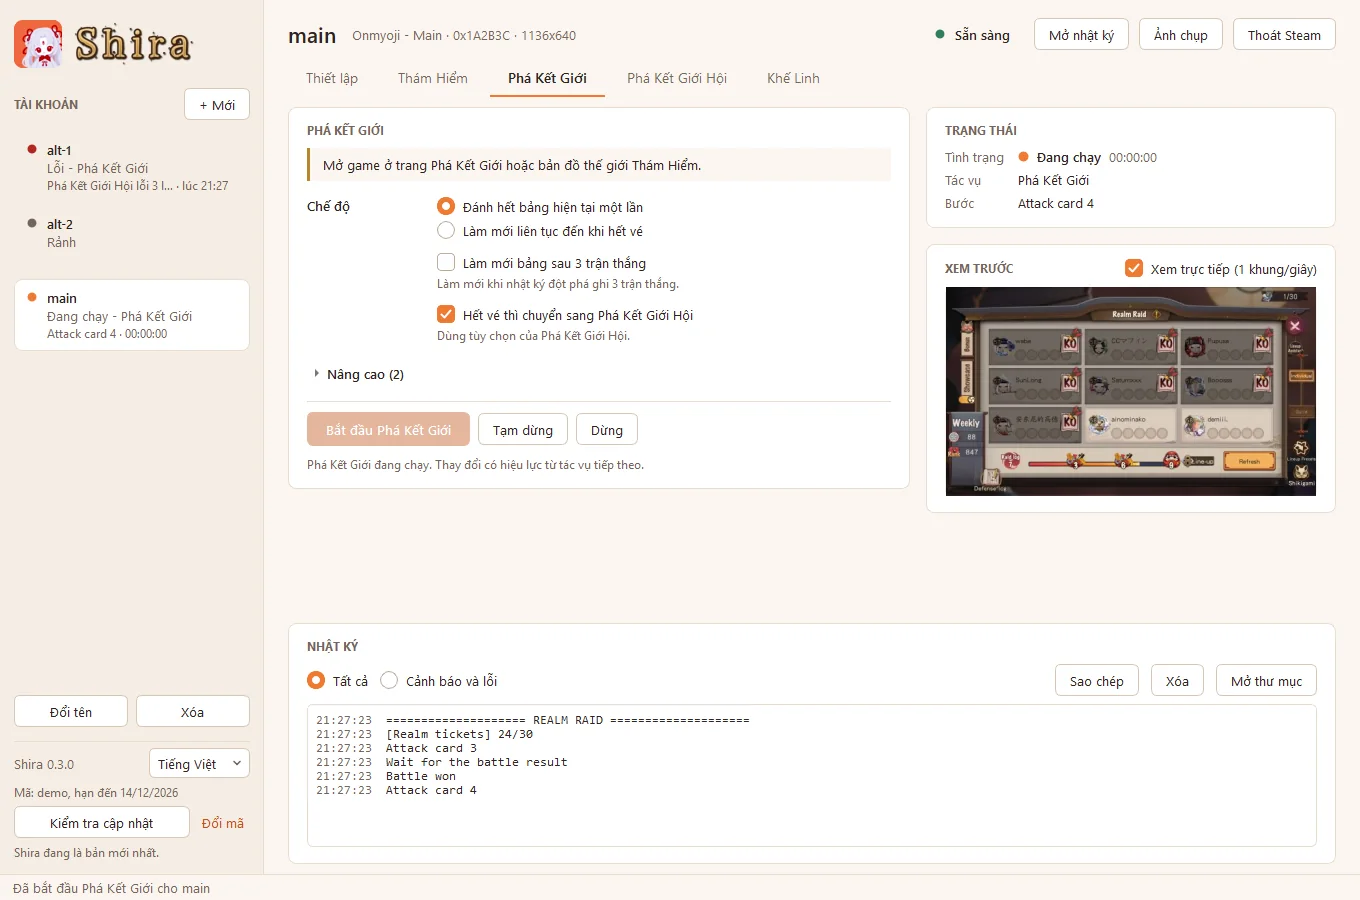Switch to the Thiết lập tab
This screenshot has width=1360, height=900.
332,78
